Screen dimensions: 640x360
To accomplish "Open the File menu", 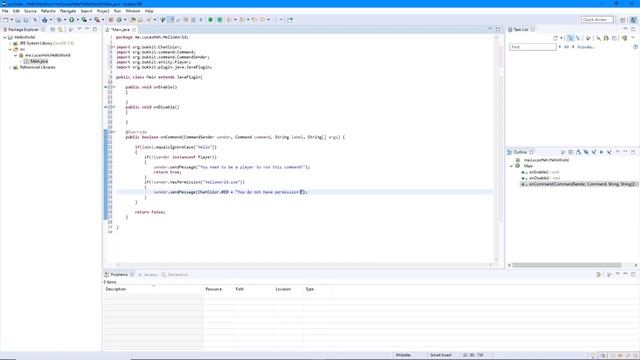I will tap(5, 11).
